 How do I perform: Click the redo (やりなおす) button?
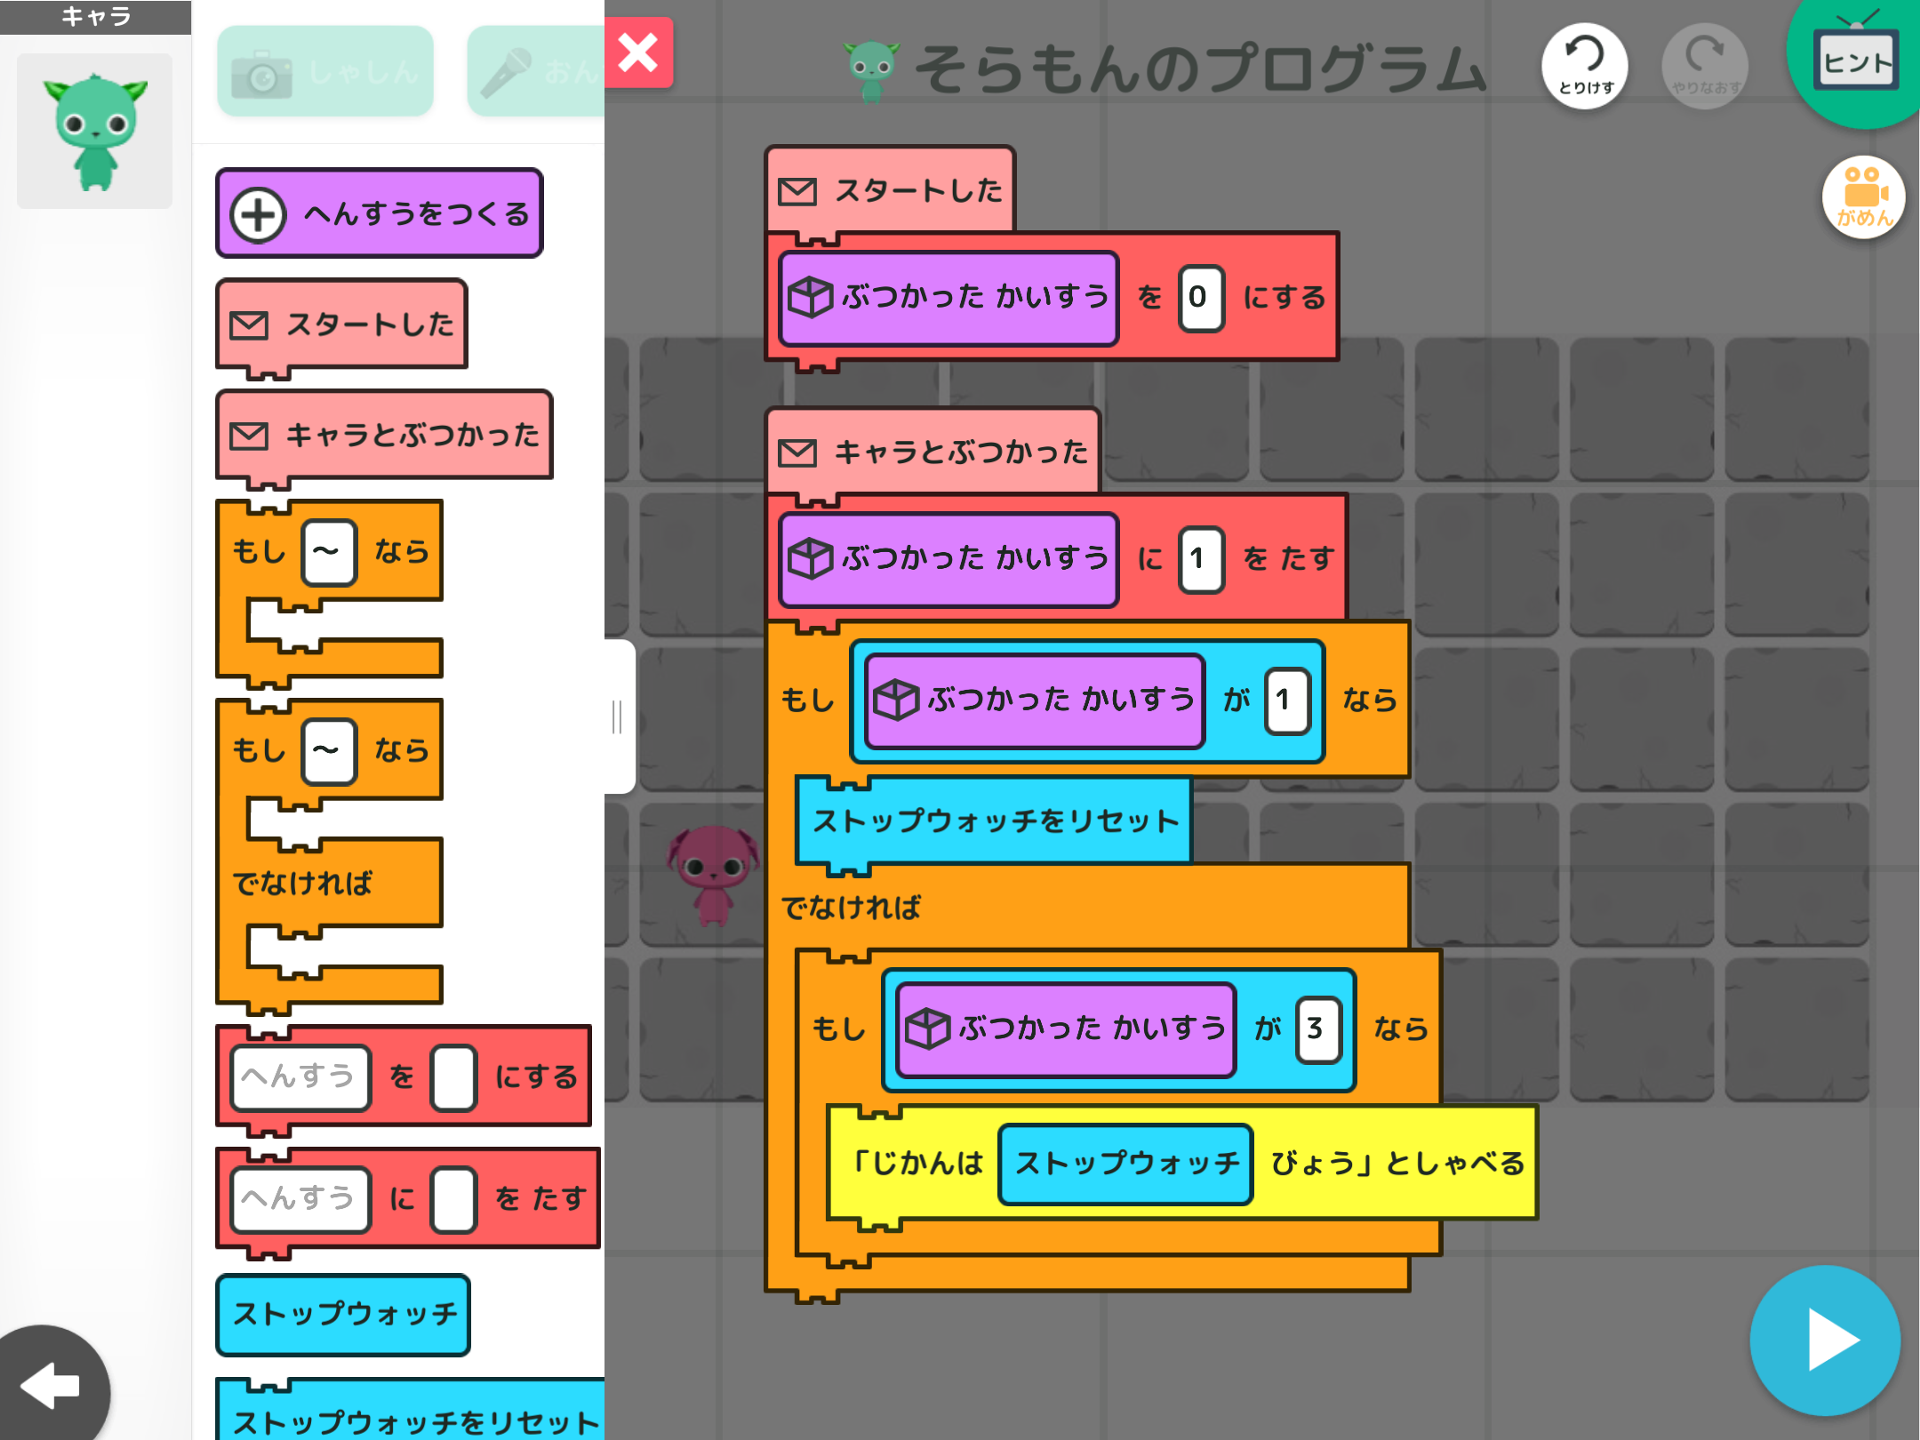[1704, 66]
